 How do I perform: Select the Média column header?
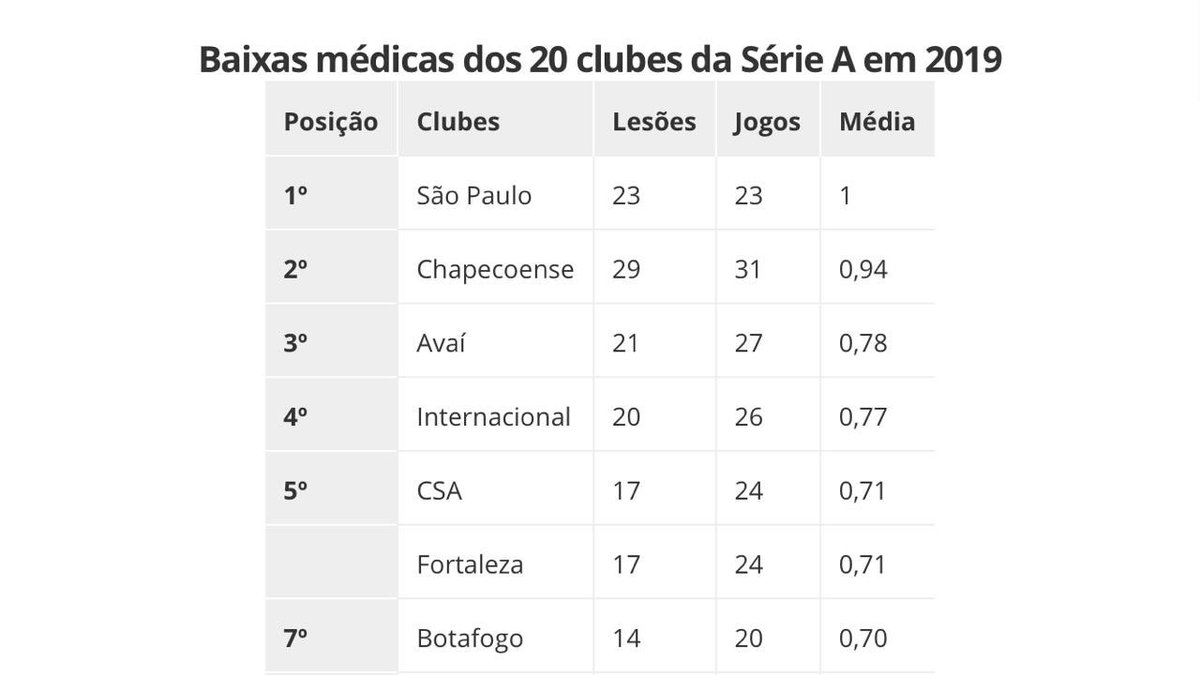pos(877,122)
